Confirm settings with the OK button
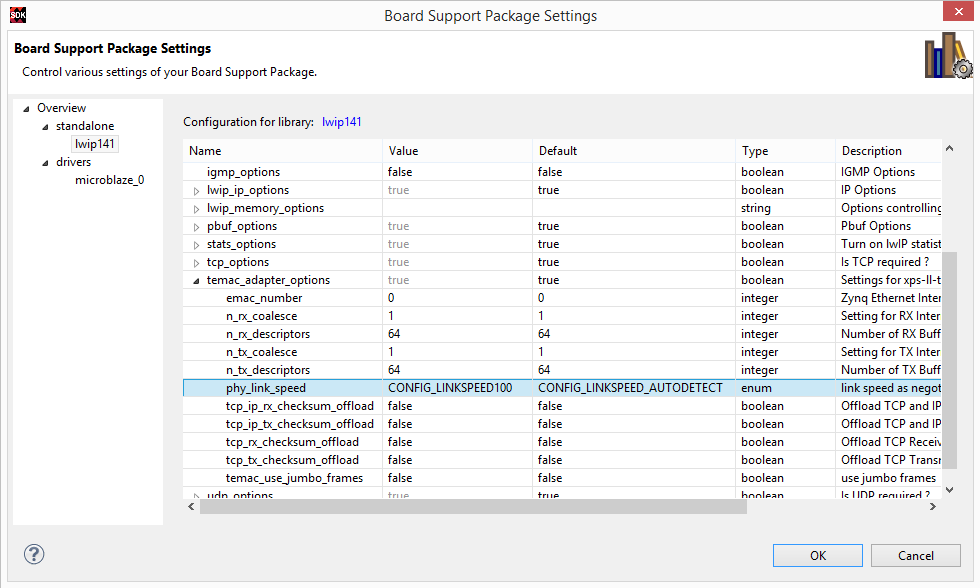The height and width of the screenshot is (588, 980). point(818,556)
